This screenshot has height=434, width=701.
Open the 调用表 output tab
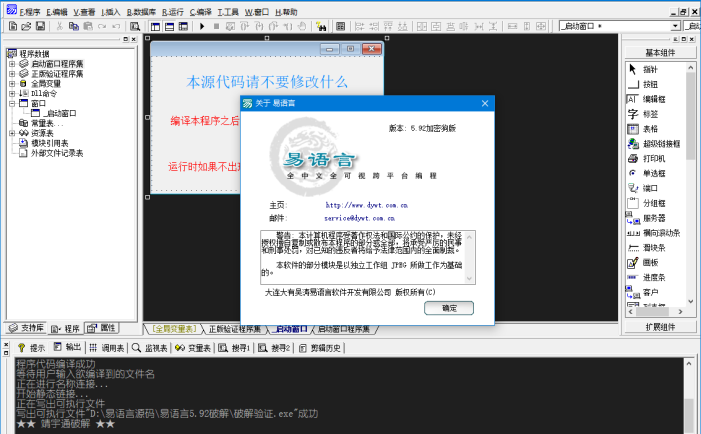[106, 348]
